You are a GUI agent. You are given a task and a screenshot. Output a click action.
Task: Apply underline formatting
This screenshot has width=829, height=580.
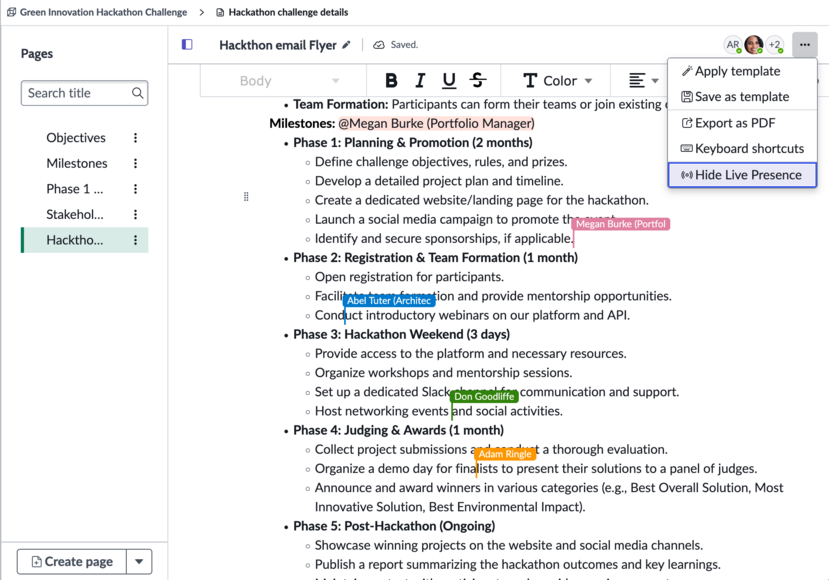[x=449, y=80]
